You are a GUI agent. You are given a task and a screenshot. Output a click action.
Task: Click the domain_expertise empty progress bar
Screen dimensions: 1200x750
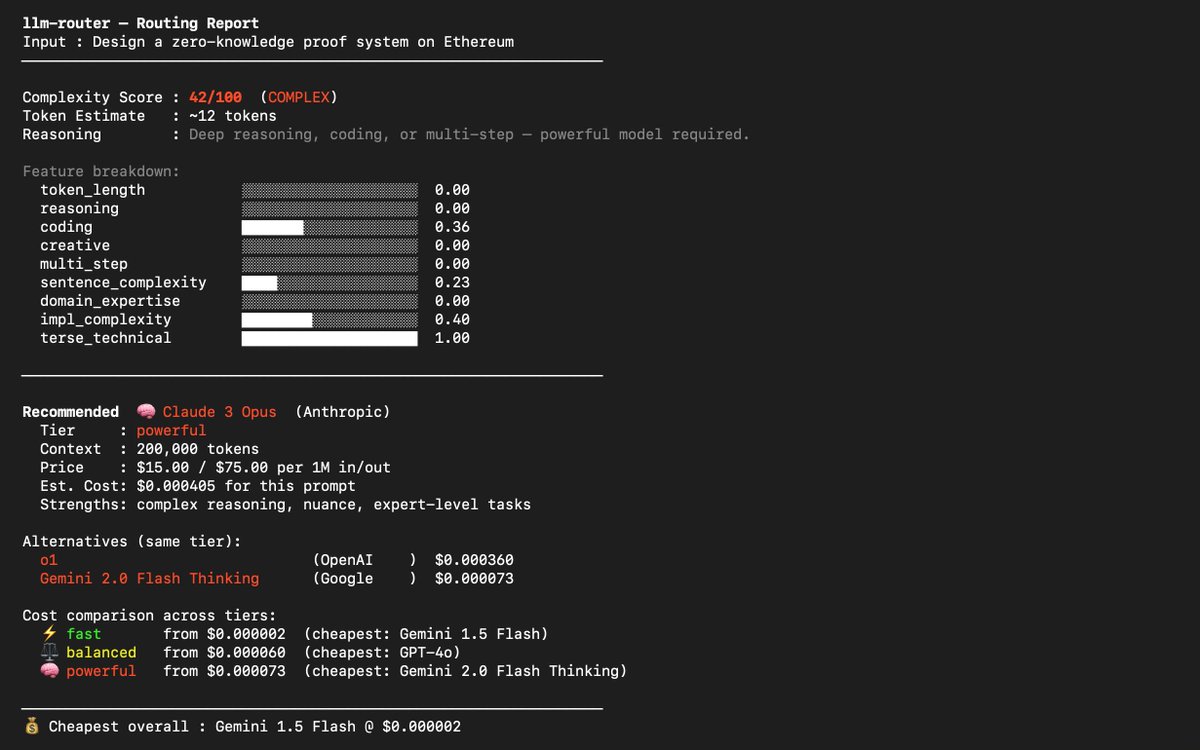point(330,301)
